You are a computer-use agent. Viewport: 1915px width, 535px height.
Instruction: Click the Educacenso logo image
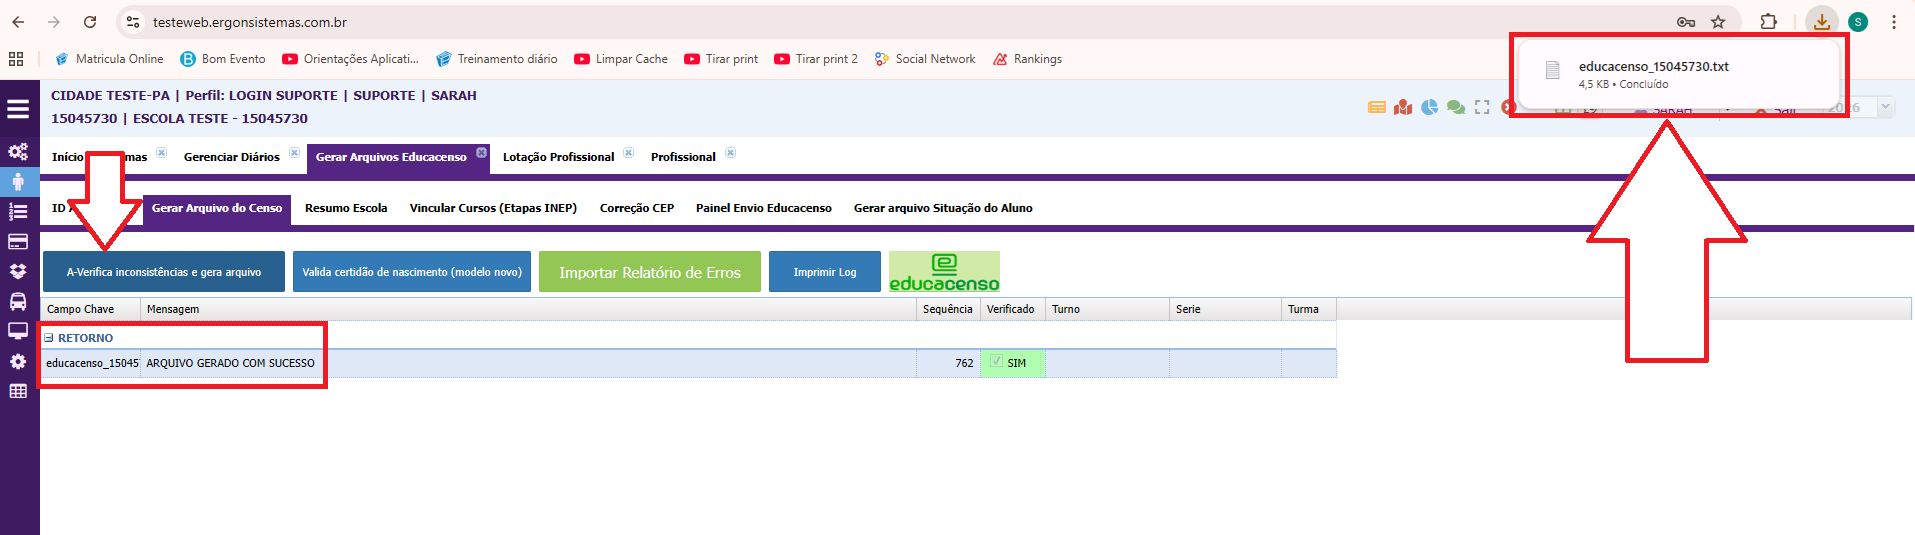[x=944, y=272]
